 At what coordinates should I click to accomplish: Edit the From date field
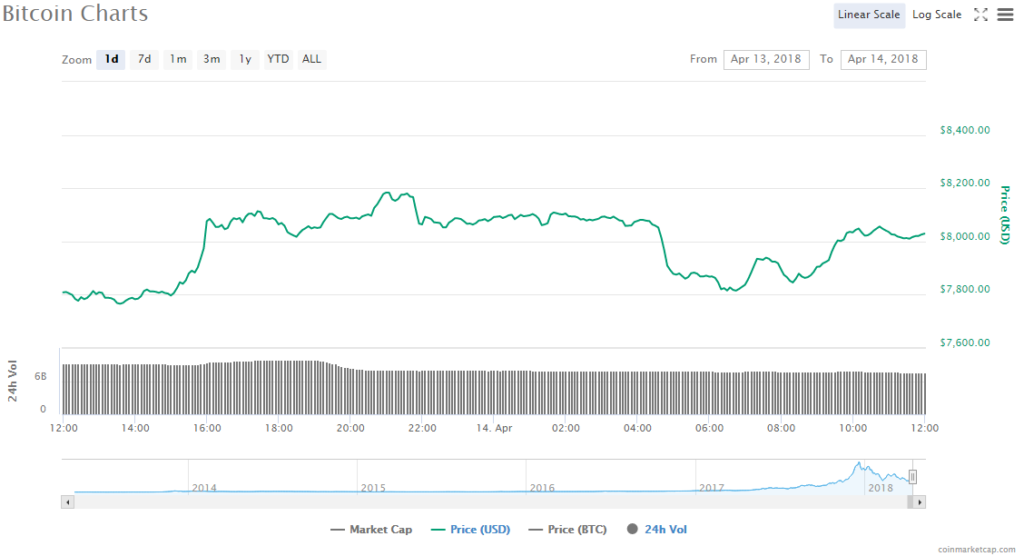tap(767, 59)
